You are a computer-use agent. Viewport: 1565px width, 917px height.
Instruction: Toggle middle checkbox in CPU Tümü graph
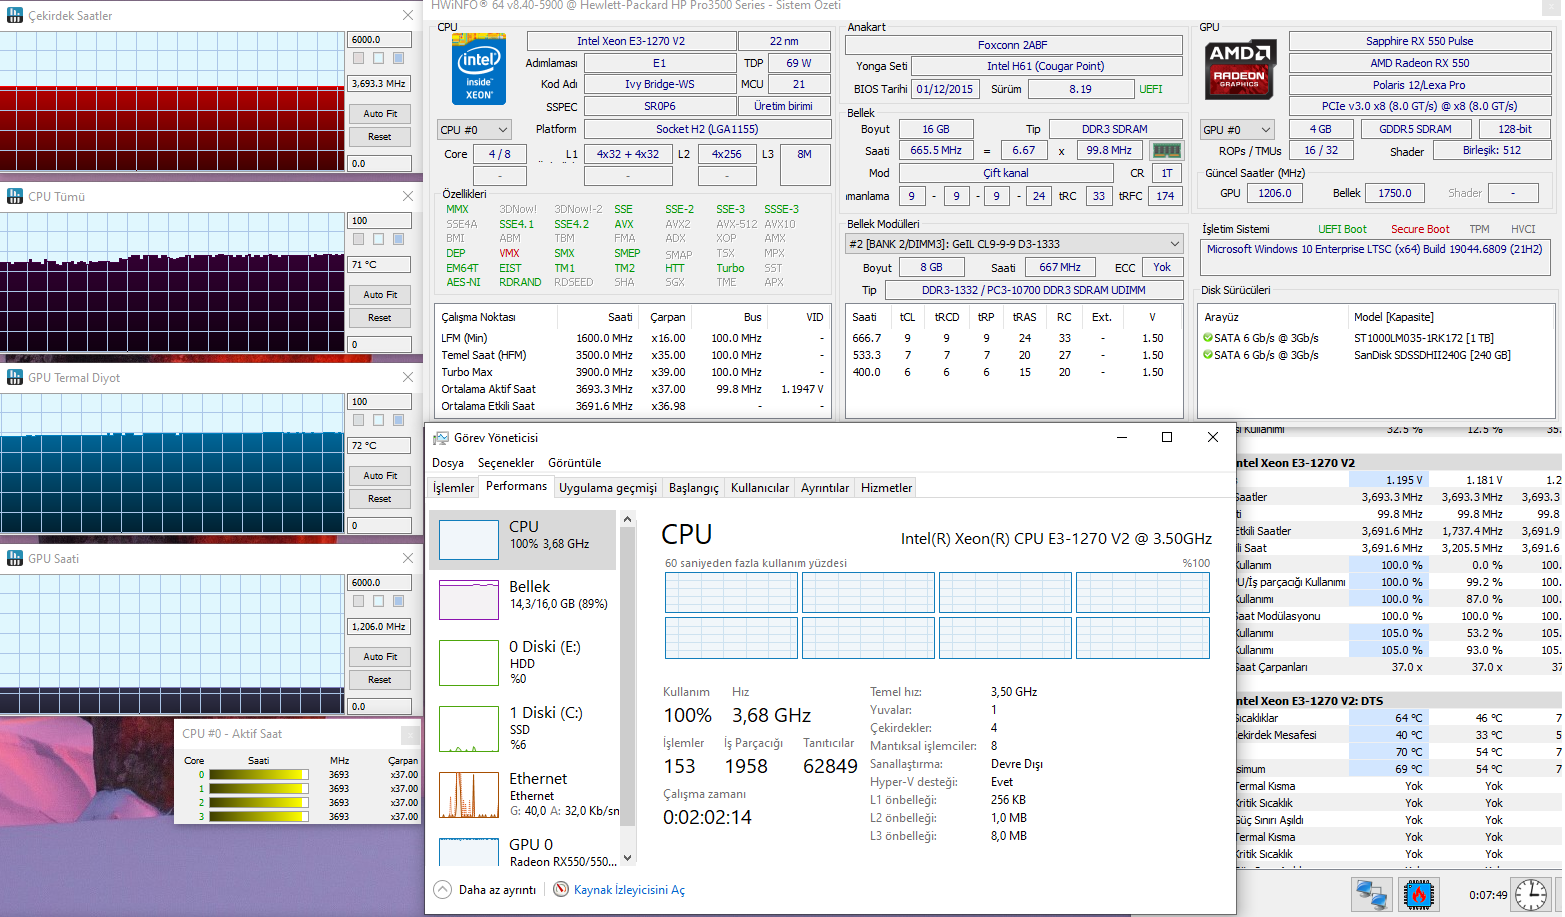tap(379, 239)
